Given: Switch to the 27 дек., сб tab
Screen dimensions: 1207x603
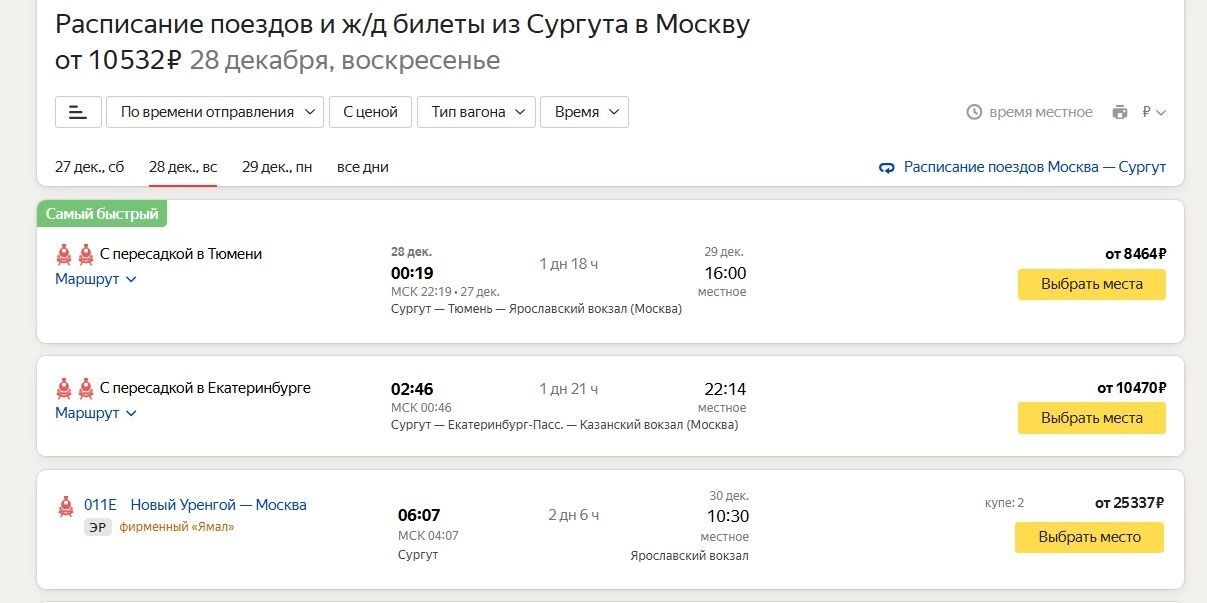Looking at the screenshot, I should [89, 167].
